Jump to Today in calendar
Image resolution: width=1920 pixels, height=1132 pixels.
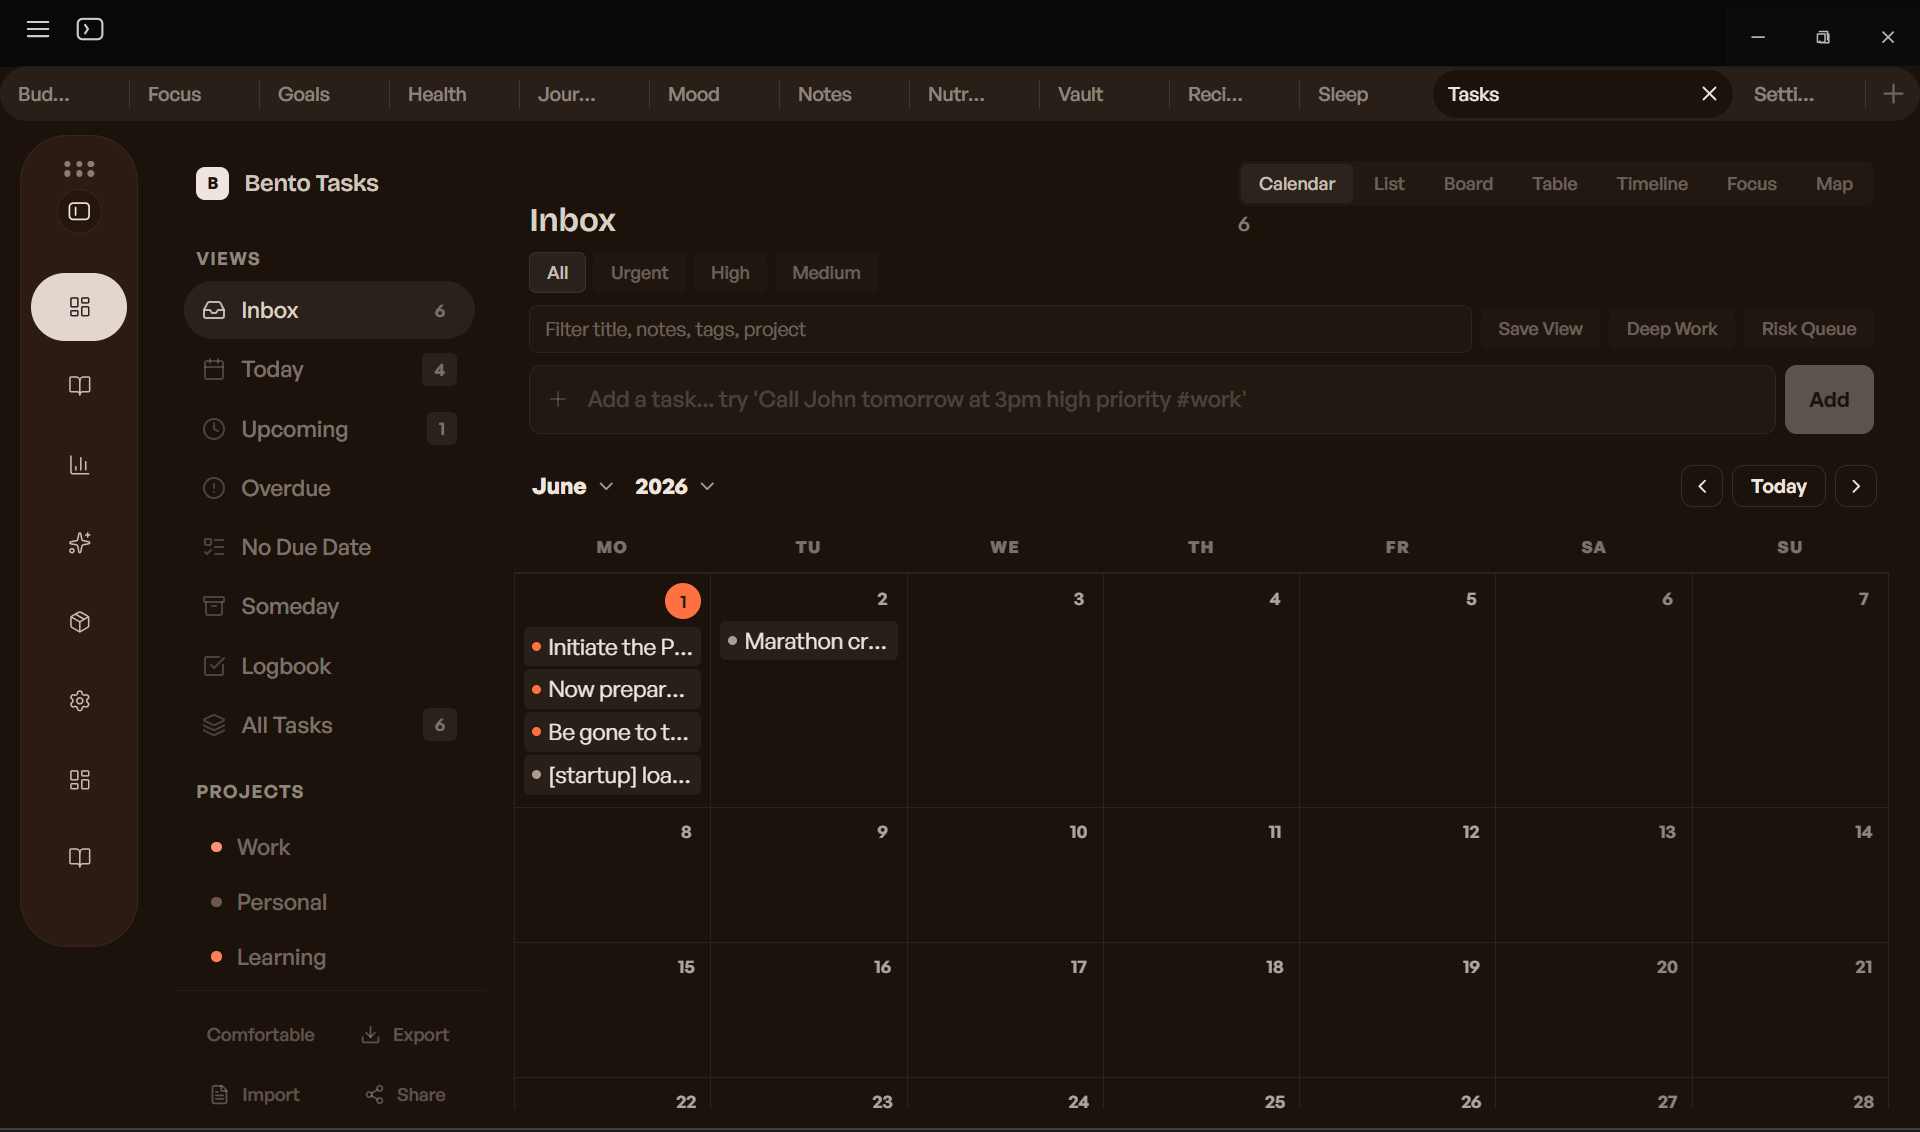(1779, 486)
